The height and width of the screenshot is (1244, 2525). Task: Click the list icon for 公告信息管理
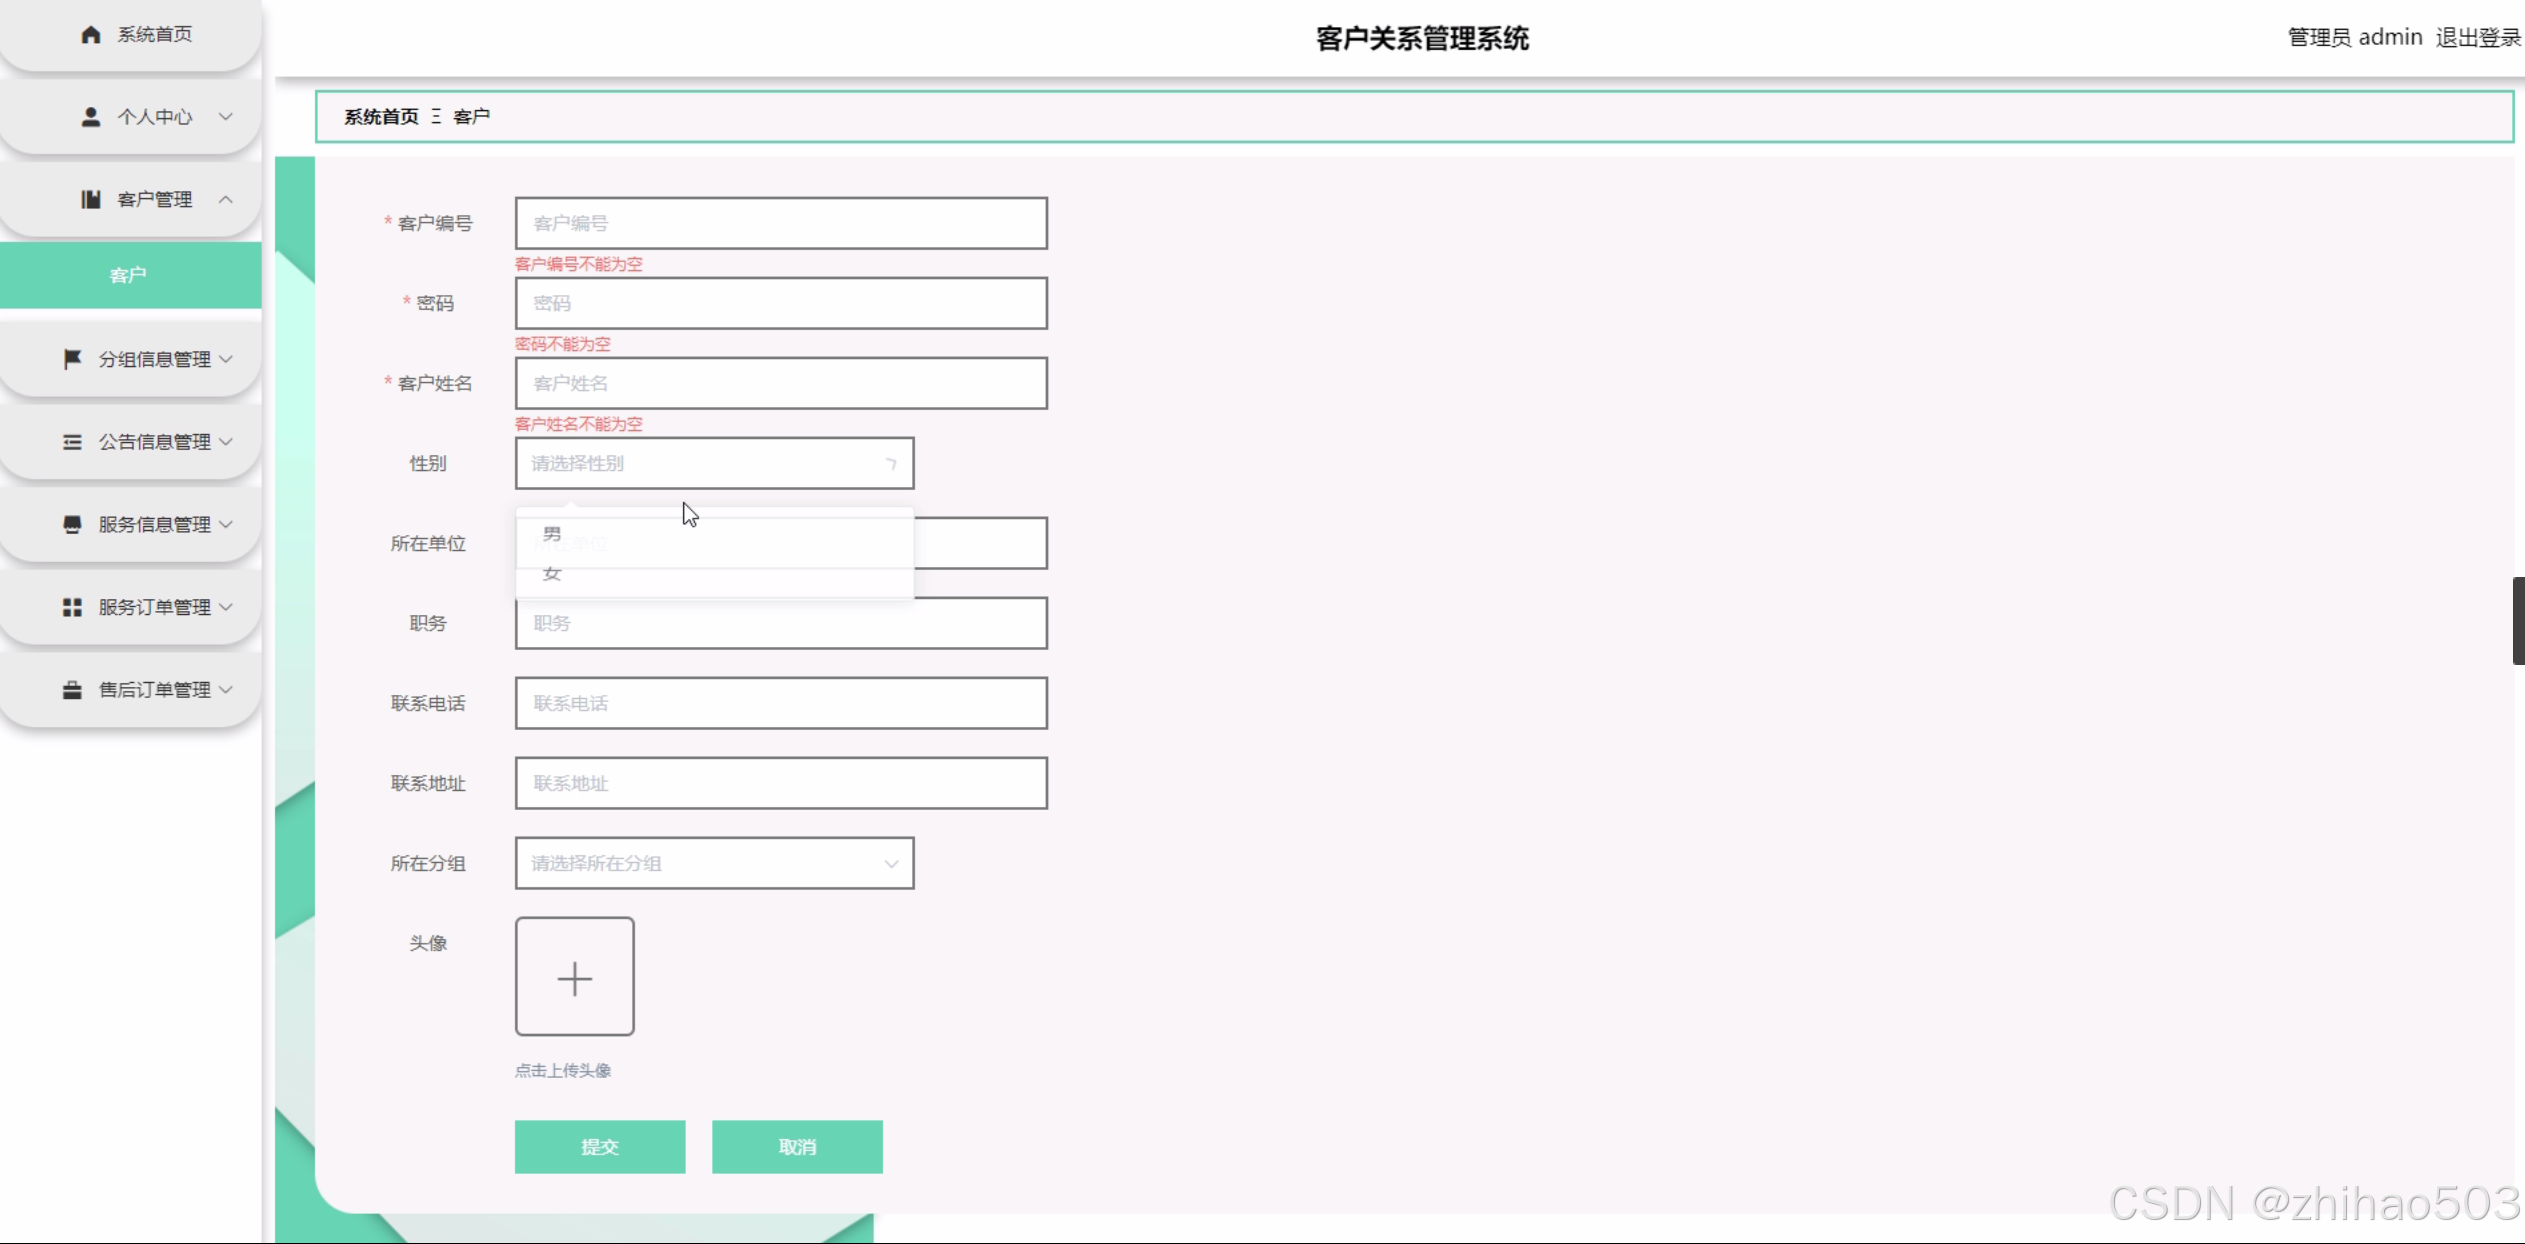pos(72,442)
